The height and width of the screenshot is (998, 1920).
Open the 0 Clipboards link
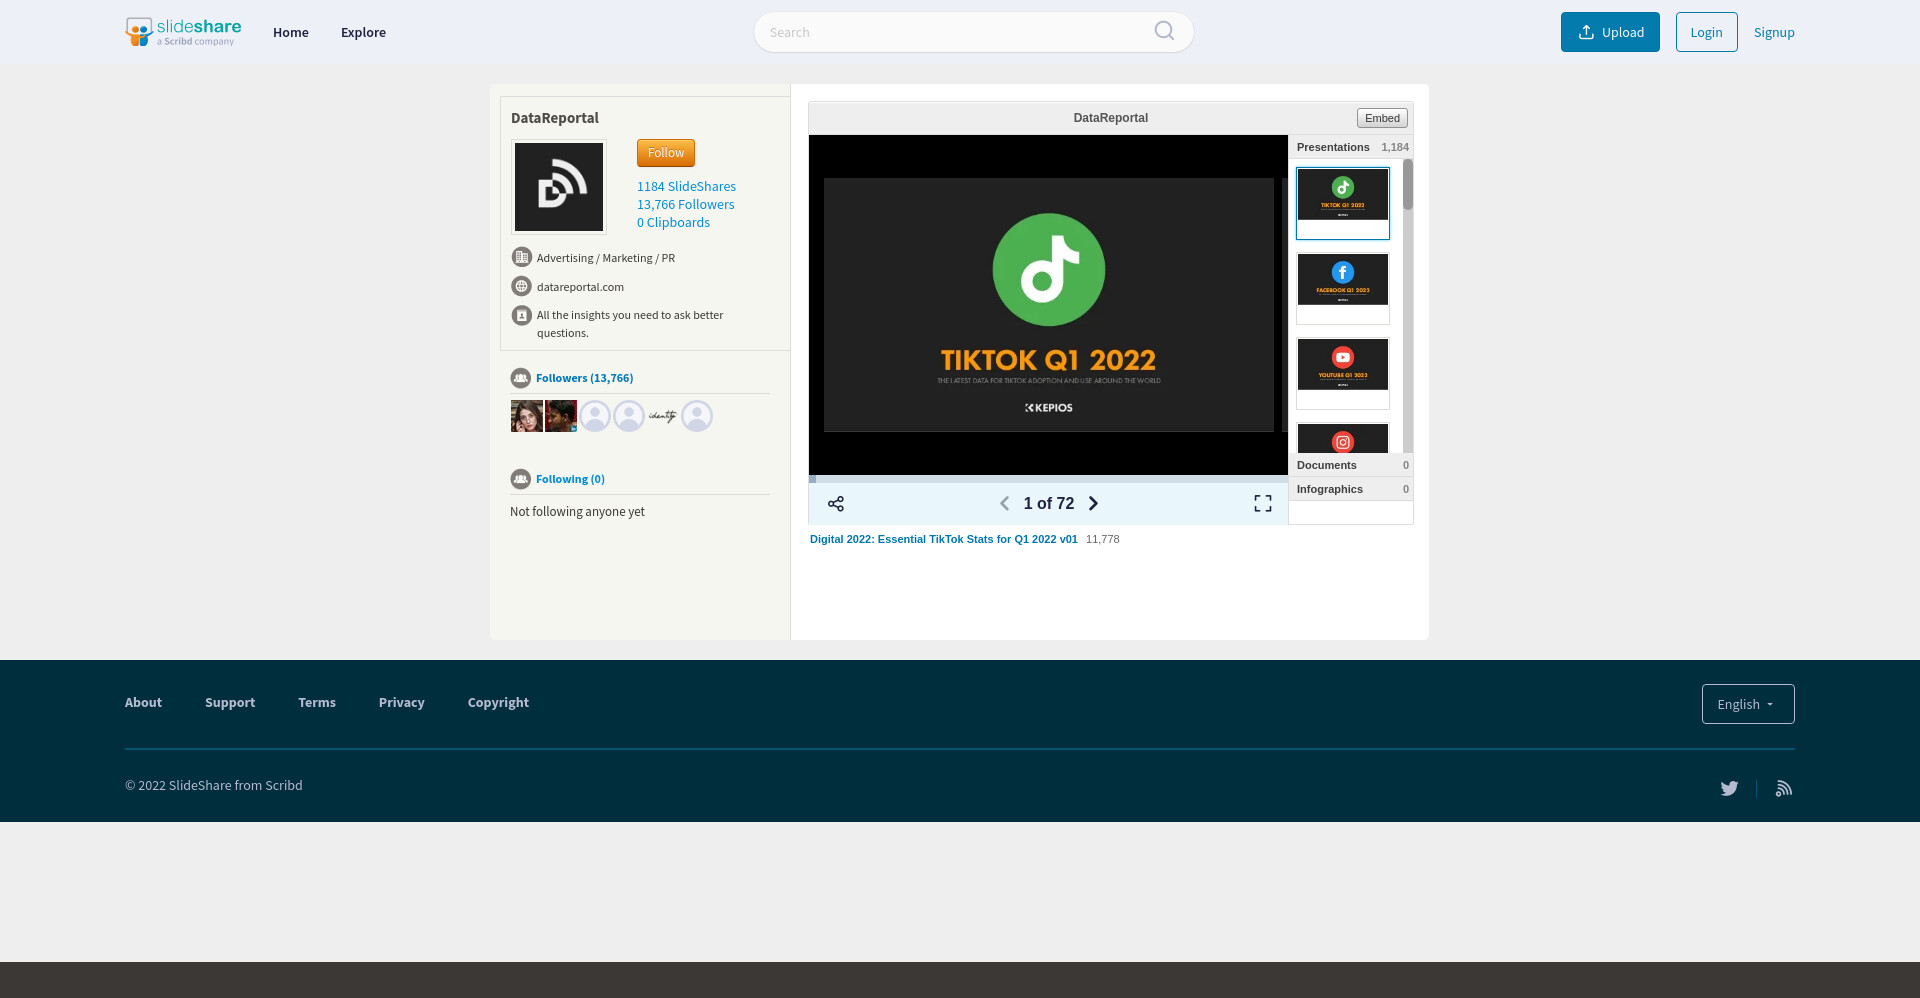673,222
